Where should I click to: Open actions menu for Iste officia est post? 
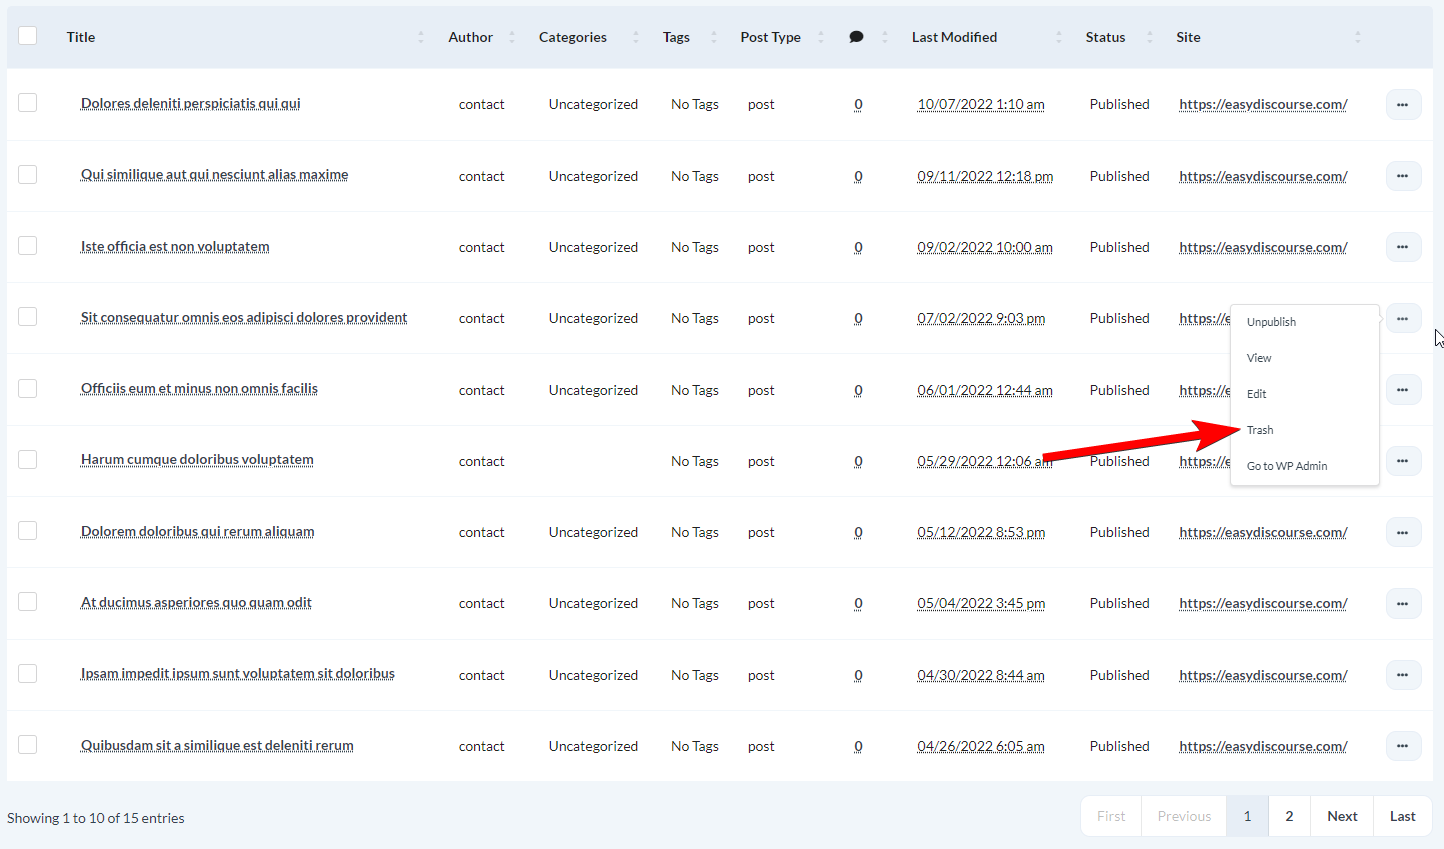click(1403, 247)
